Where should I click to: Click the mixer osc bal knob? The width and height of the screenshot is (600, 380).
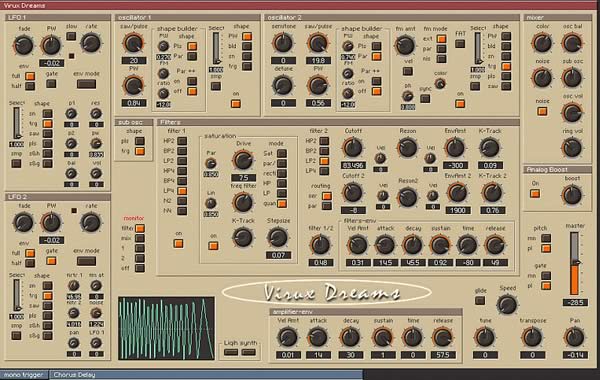click(572, 43)
